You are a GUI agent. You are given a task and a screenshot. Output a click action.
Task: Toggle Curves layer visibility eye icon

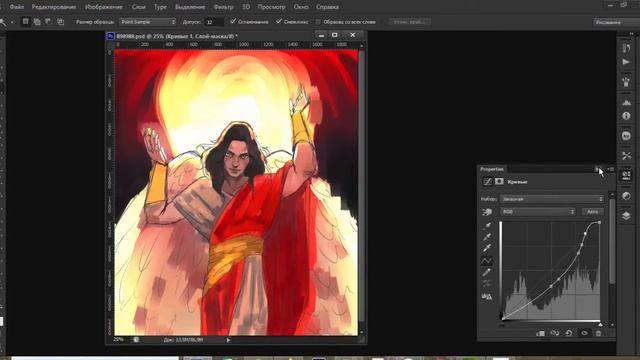click(584, 333)
